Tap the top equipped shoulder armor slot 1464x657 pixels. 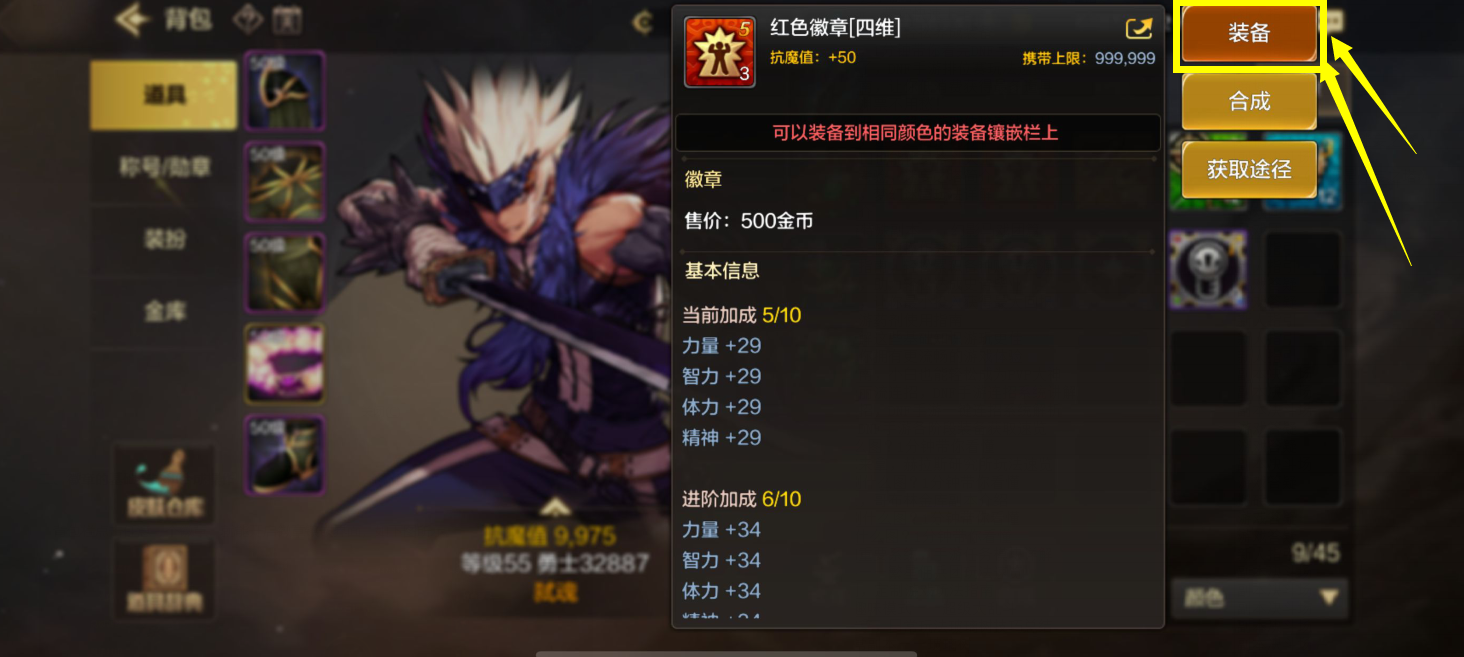285,91
